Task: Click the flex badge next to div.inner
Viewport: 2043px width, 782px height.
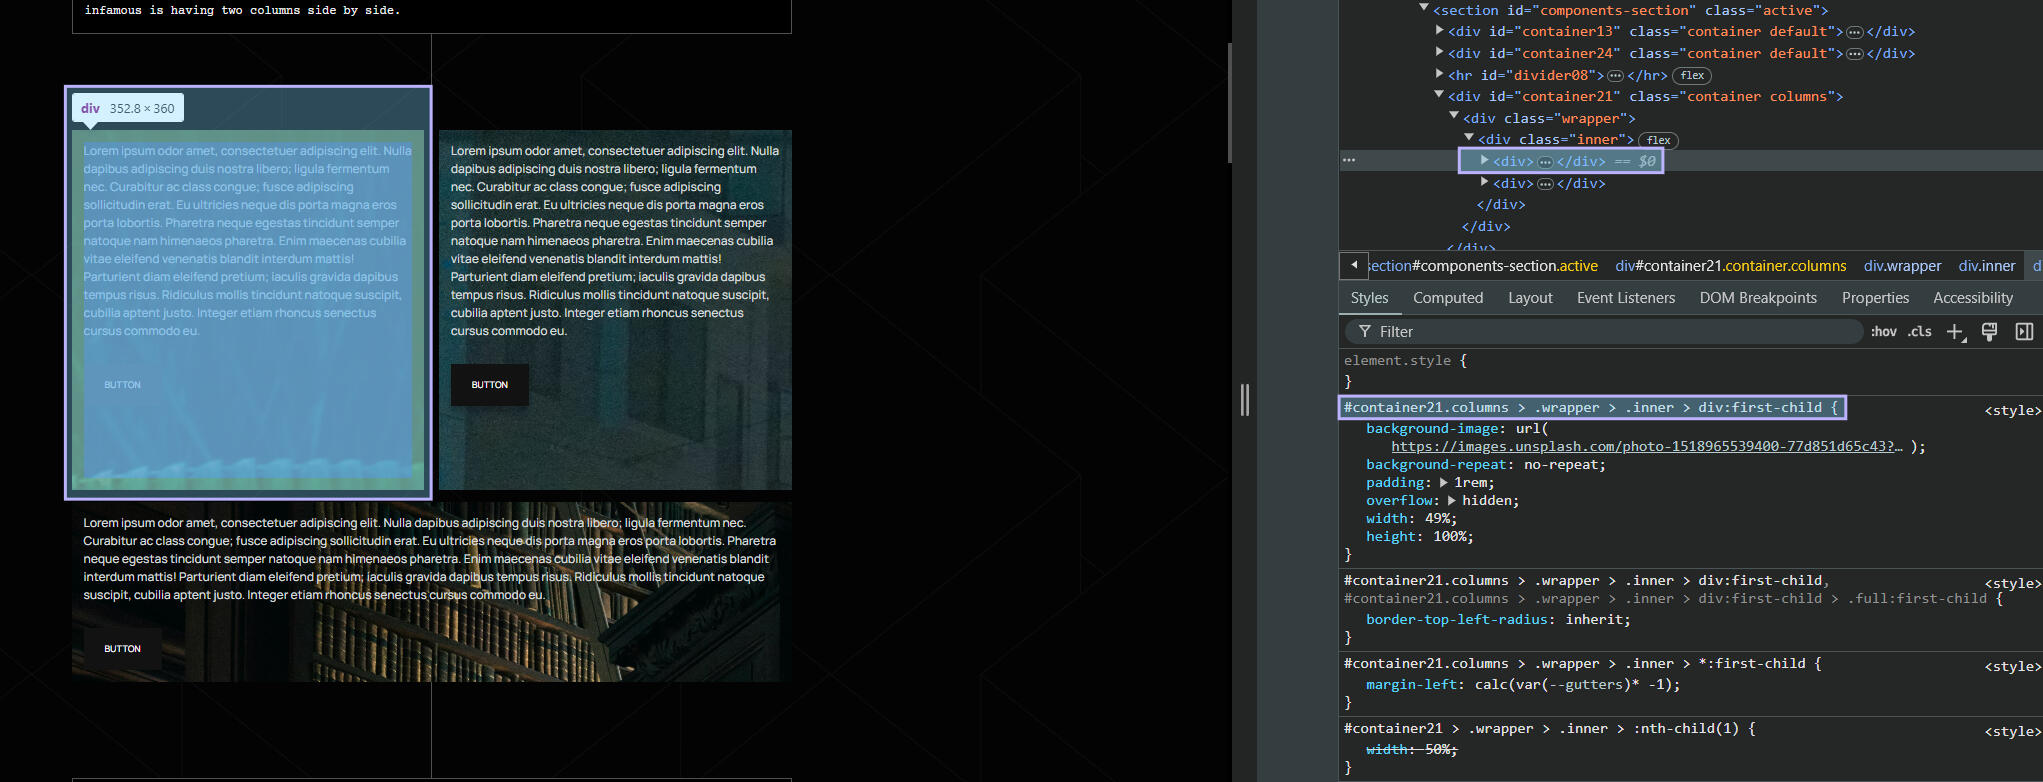Action: click(1658, 140)
